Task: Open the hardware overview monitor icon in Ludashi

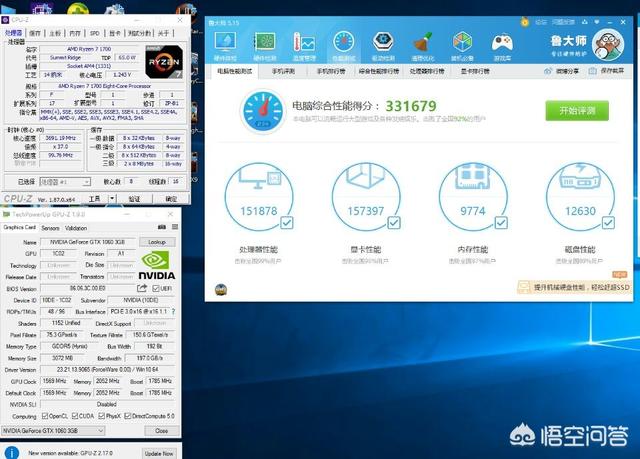Action: tap(225, 42)
